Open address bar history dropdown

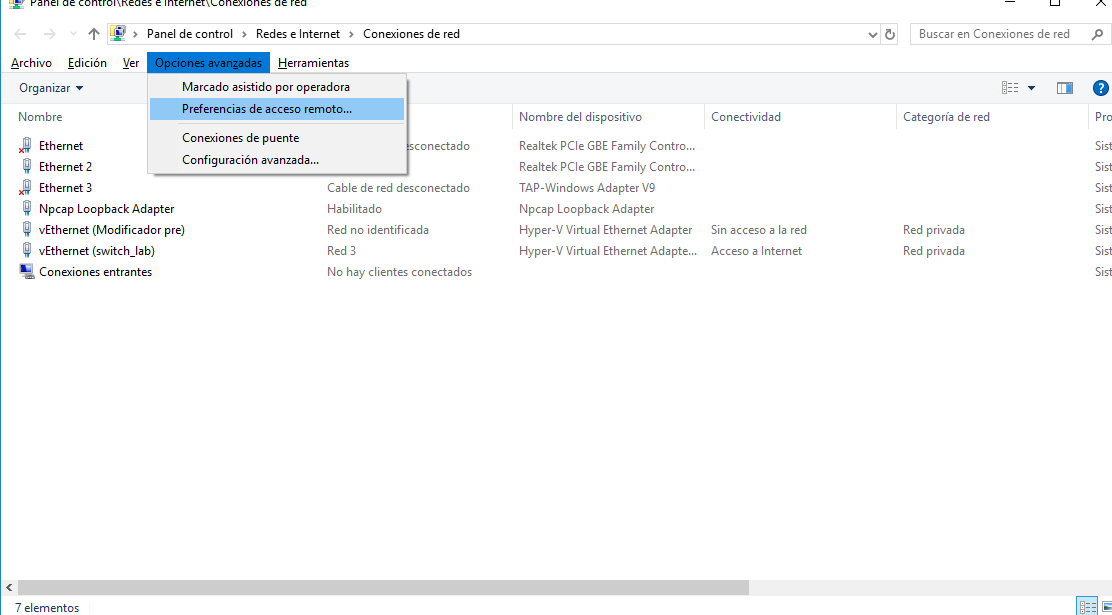(x=873, y=34)
